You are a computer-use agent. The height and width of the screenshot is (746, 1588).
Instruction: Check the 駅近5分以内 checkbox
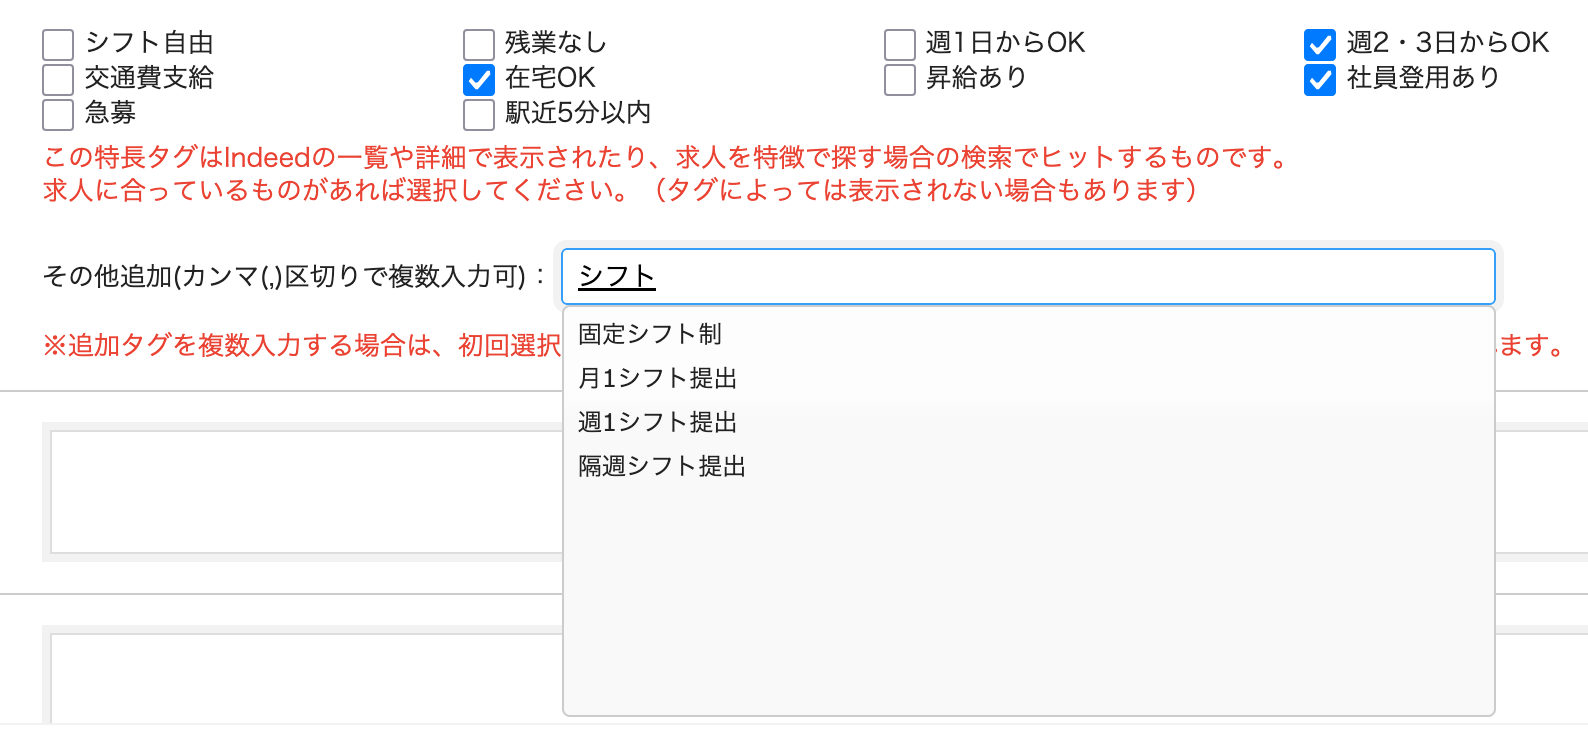[479, 115]
